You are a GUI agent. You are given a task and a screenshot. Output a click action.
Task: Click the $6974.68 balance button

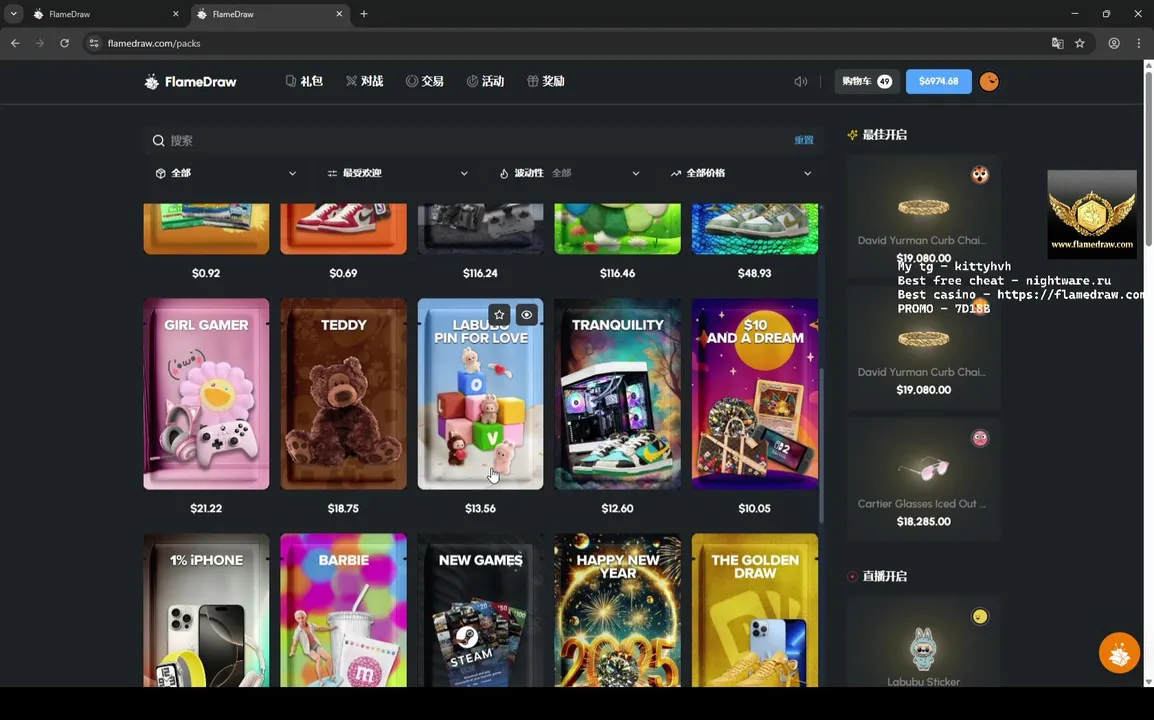(938, 82)
